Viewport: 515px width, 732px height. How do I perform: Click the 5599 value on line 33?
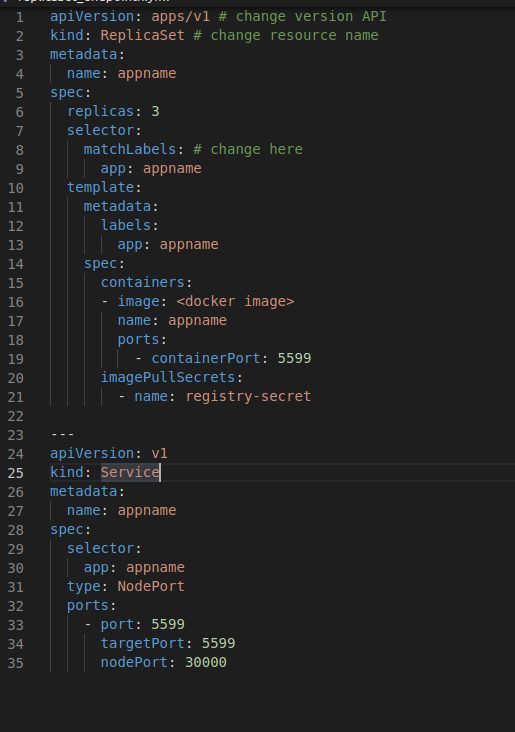[168, 625]
